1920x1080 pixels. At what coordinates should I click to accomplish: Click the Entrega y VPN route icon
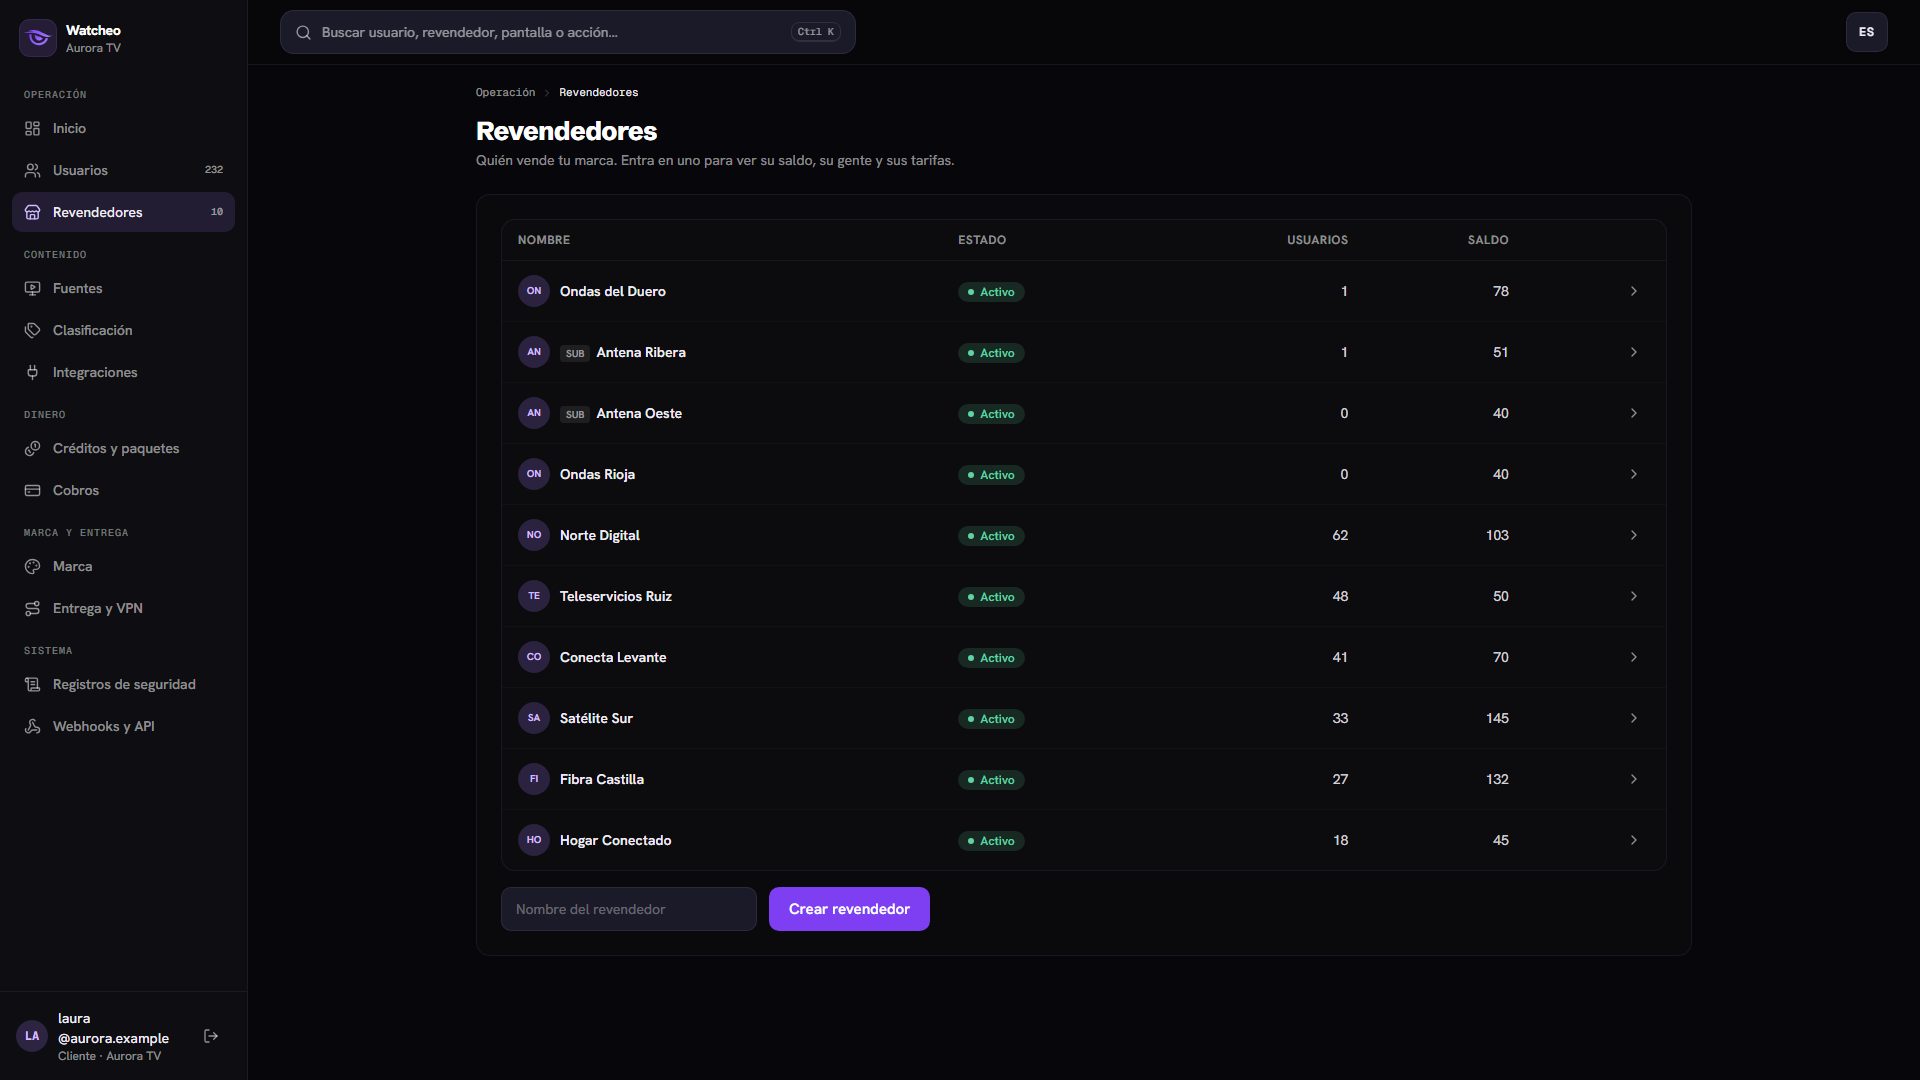[x=32, y=609]
